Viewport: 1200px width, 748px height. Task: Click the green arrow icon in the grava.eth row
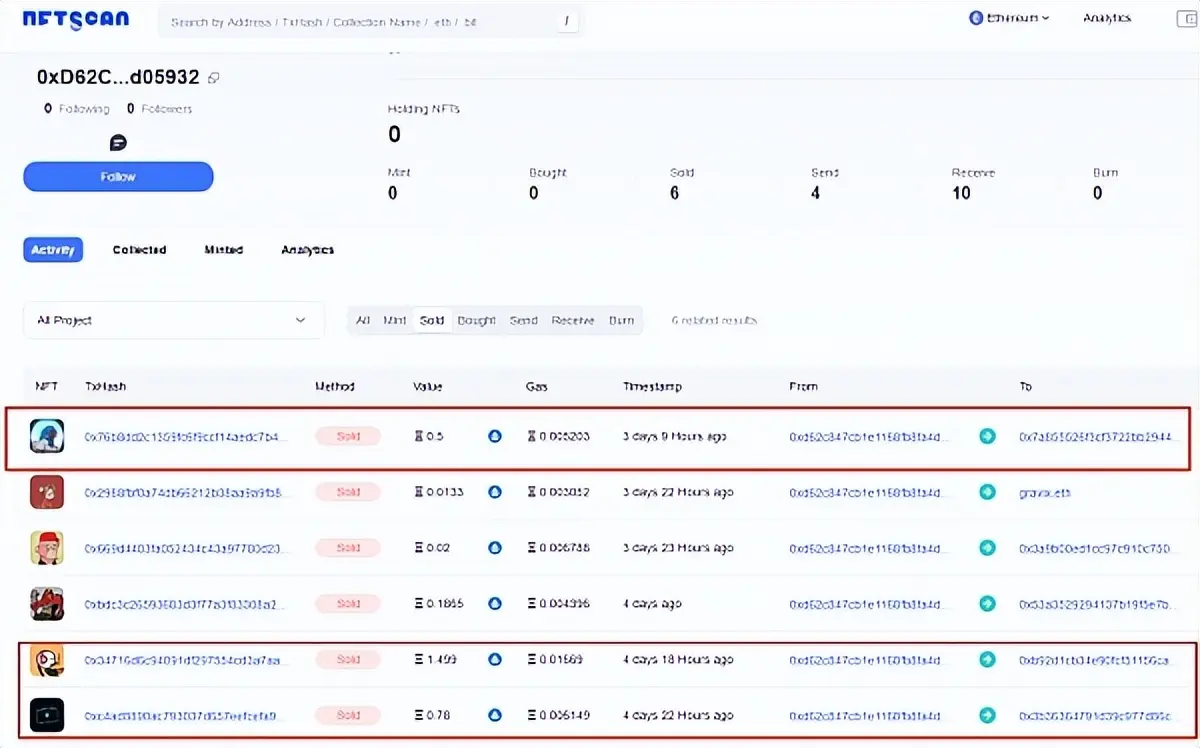(987, 492)
